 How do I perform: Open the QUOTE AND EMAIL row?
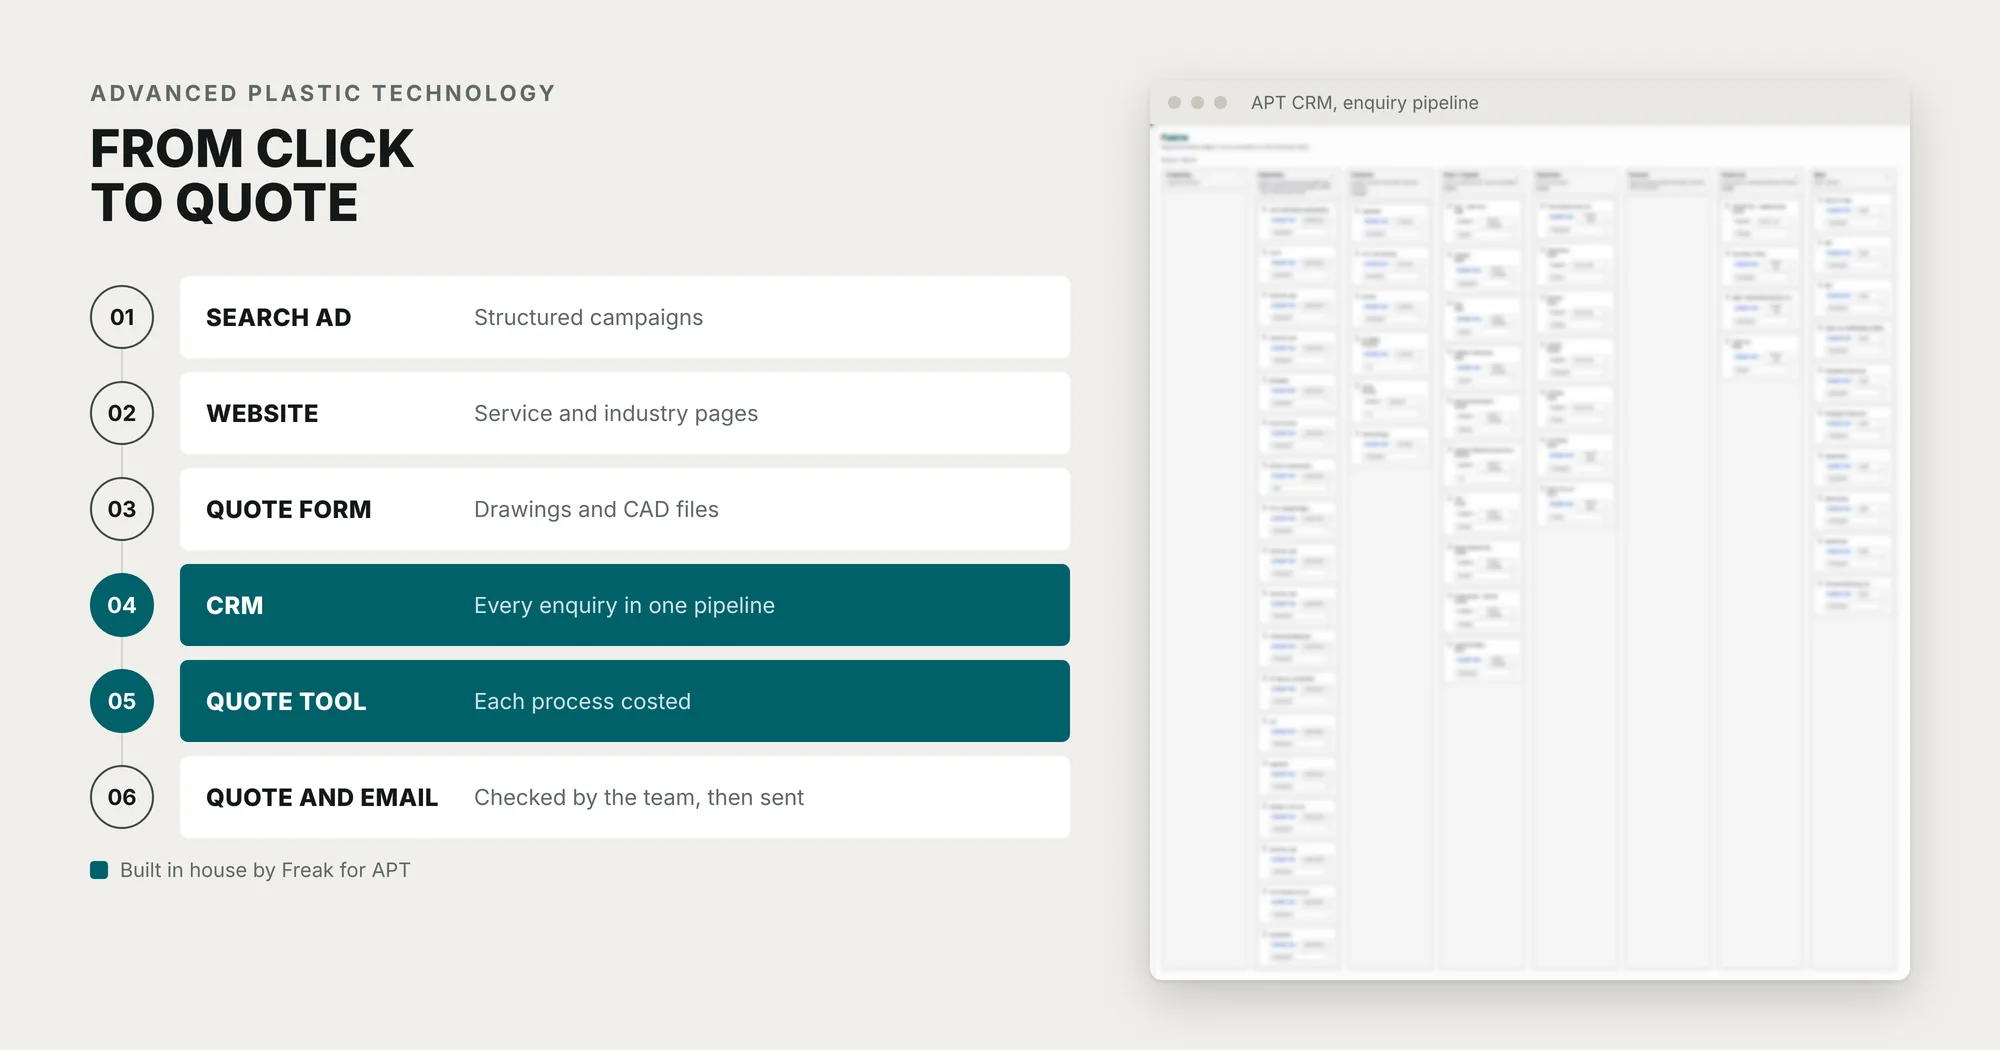click(625, 797)
